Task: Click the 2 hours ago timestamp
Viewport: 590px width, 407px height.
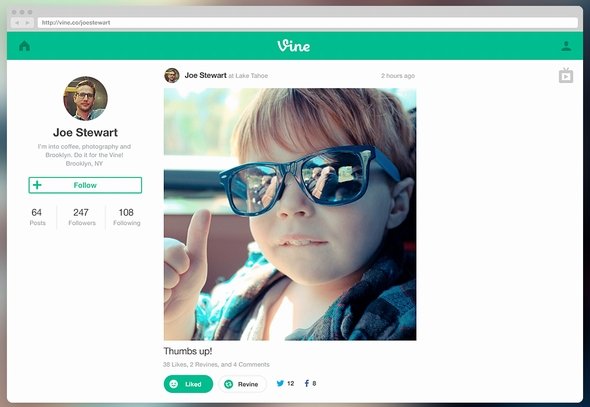Action: click(x=398, y=76)
